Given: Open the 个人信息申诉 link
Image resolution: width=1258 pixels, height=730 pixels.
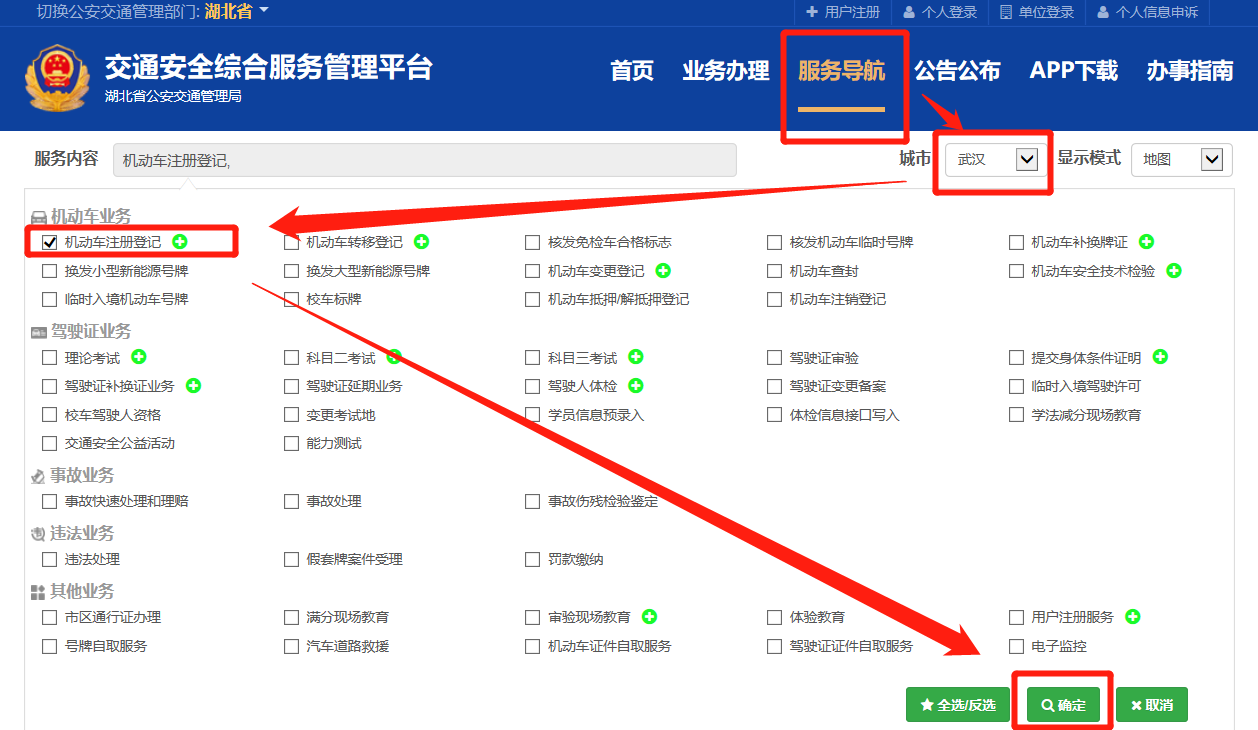Looking at the screenshot, I should 1147,12.
